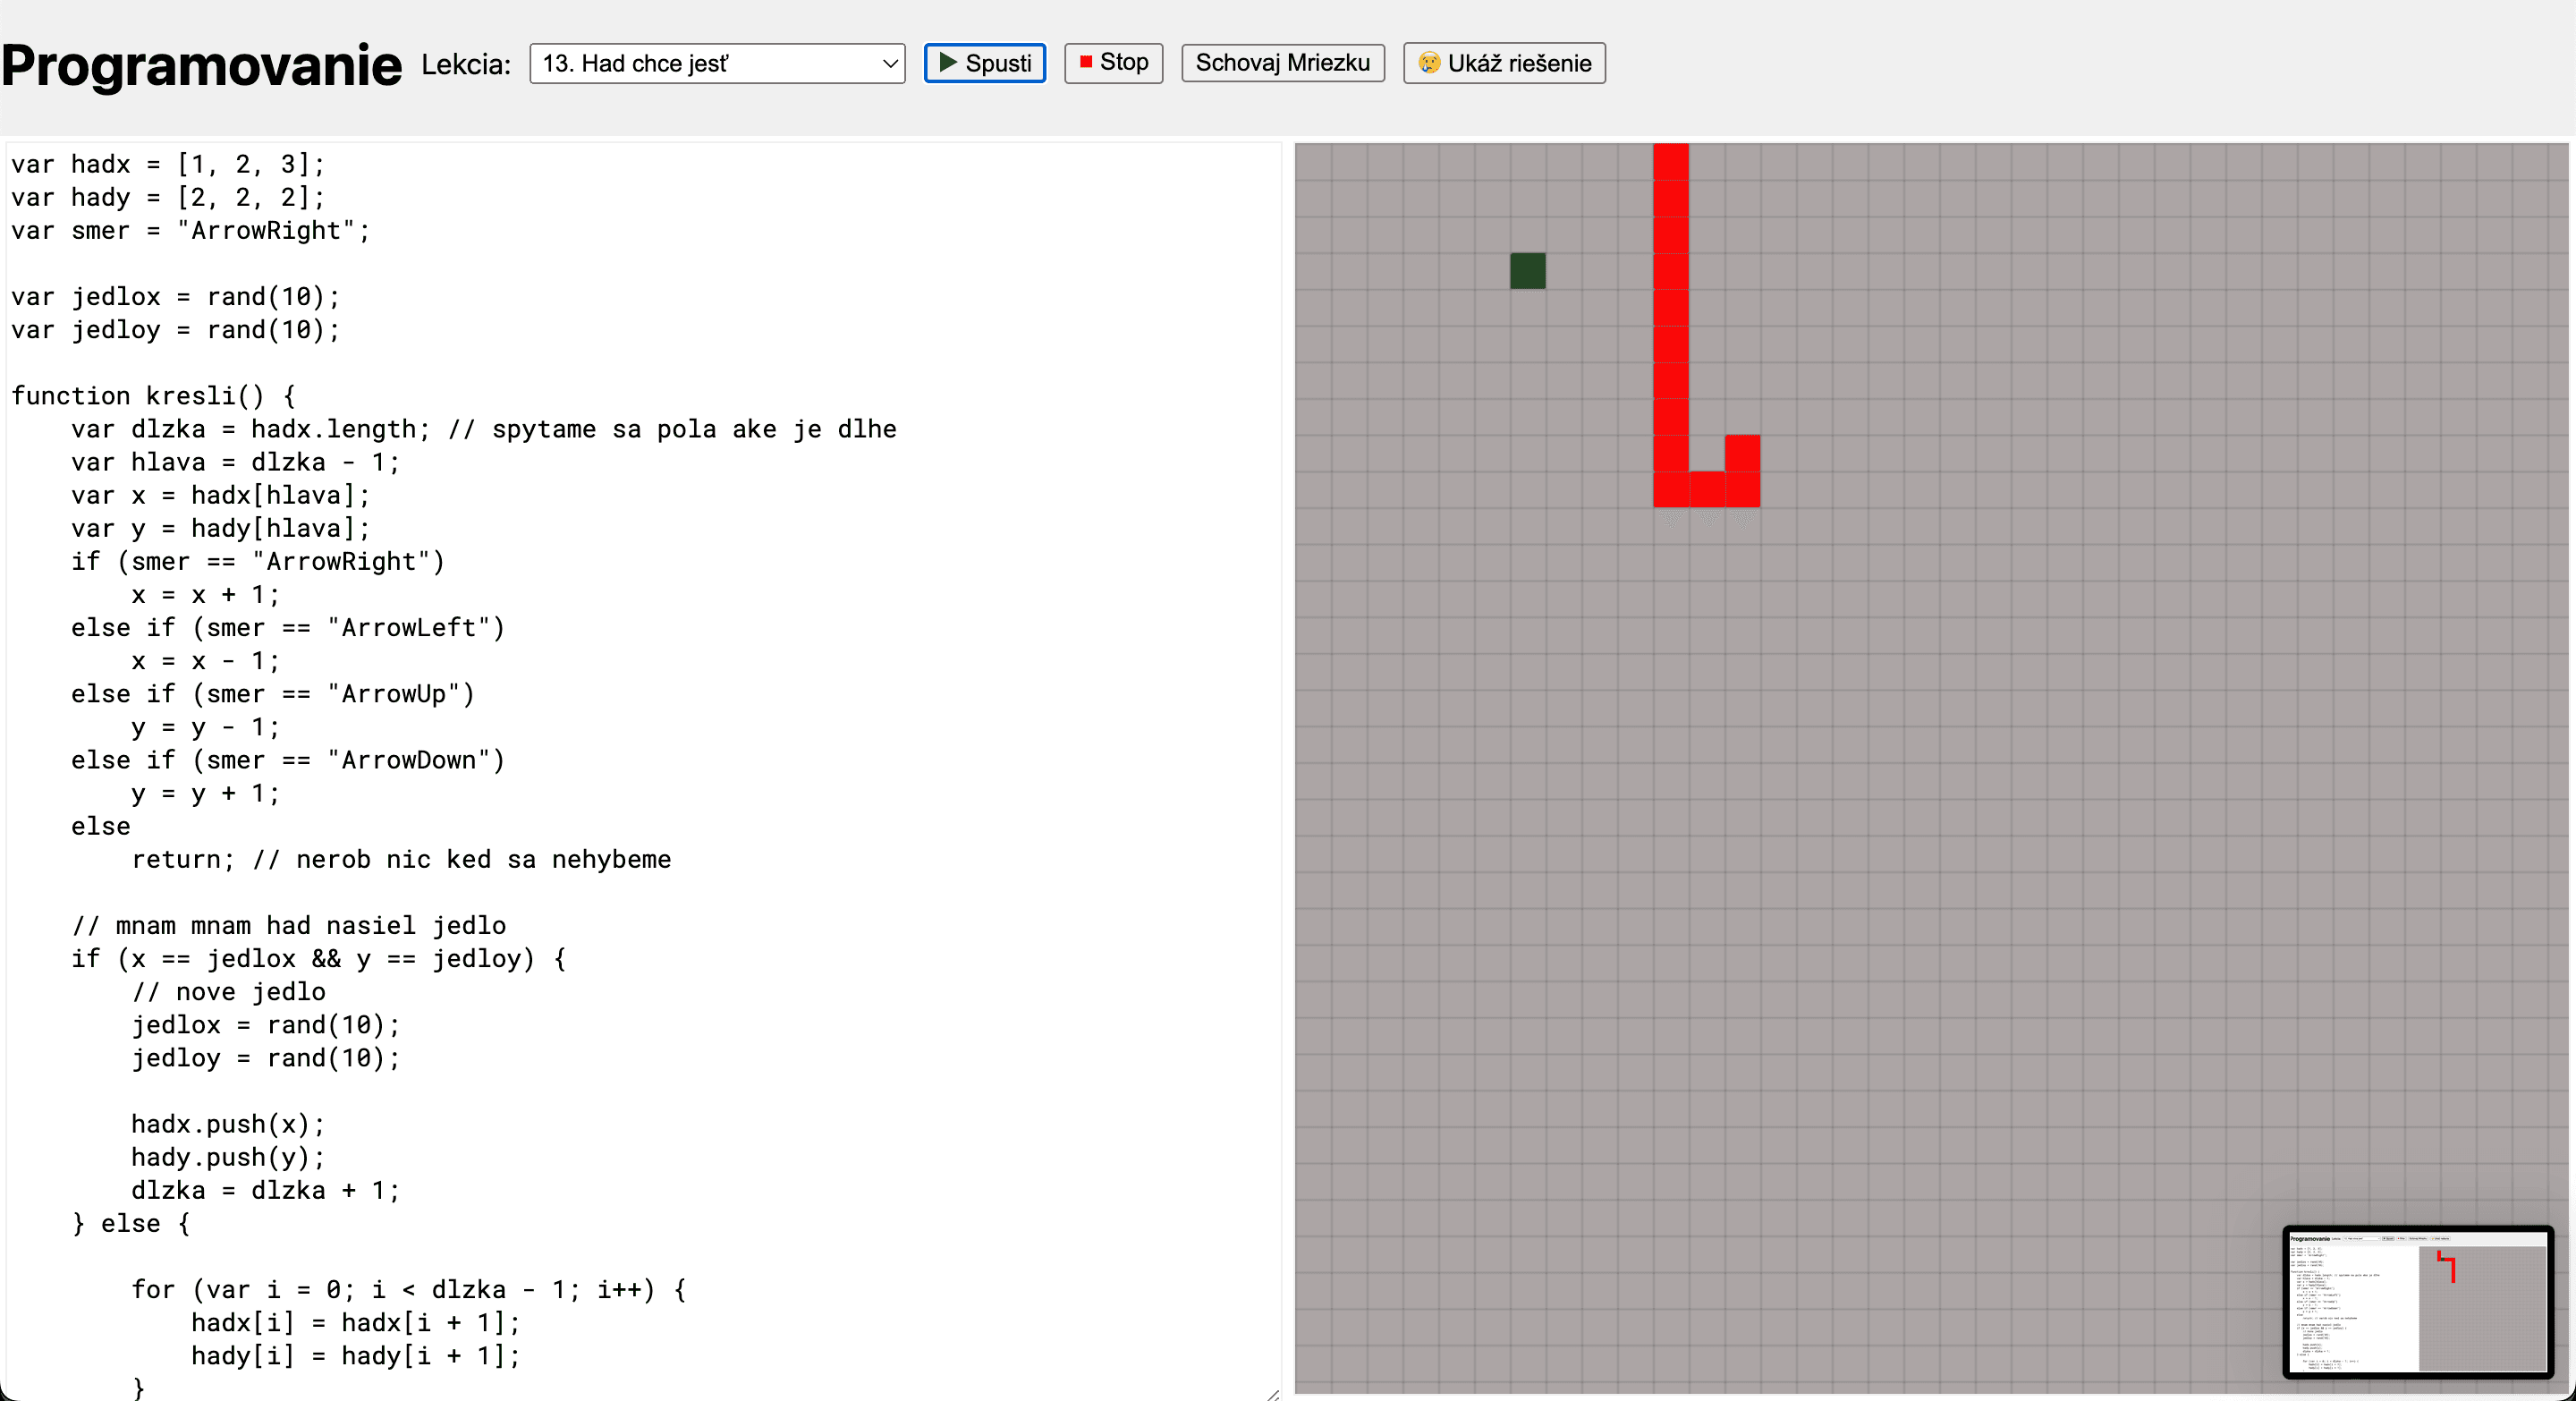The image size is (2576, 1401).
Task: Click line 'y = y + 1;'
Action: pos(206,793)
